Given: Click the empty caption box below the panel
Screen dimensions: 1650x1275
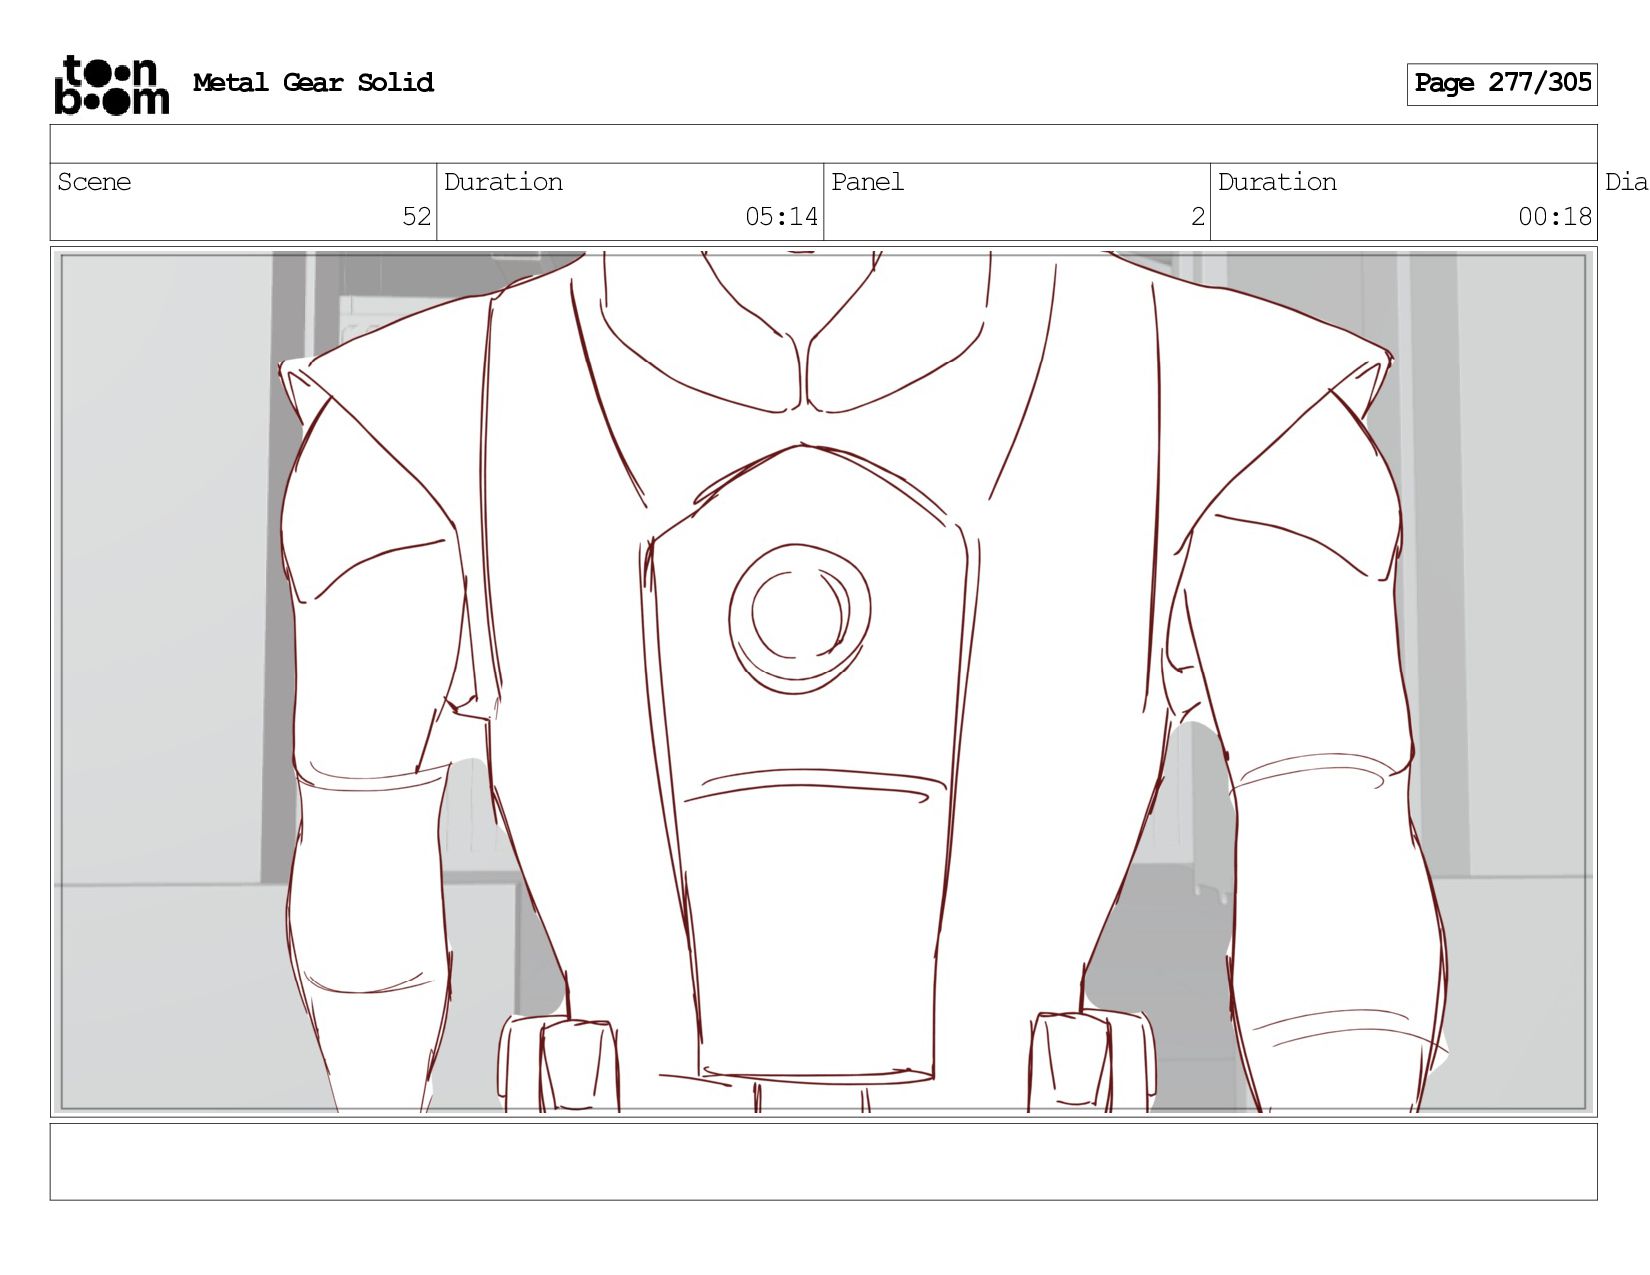Looking at the screenshot, I should tap(824, 1162).
